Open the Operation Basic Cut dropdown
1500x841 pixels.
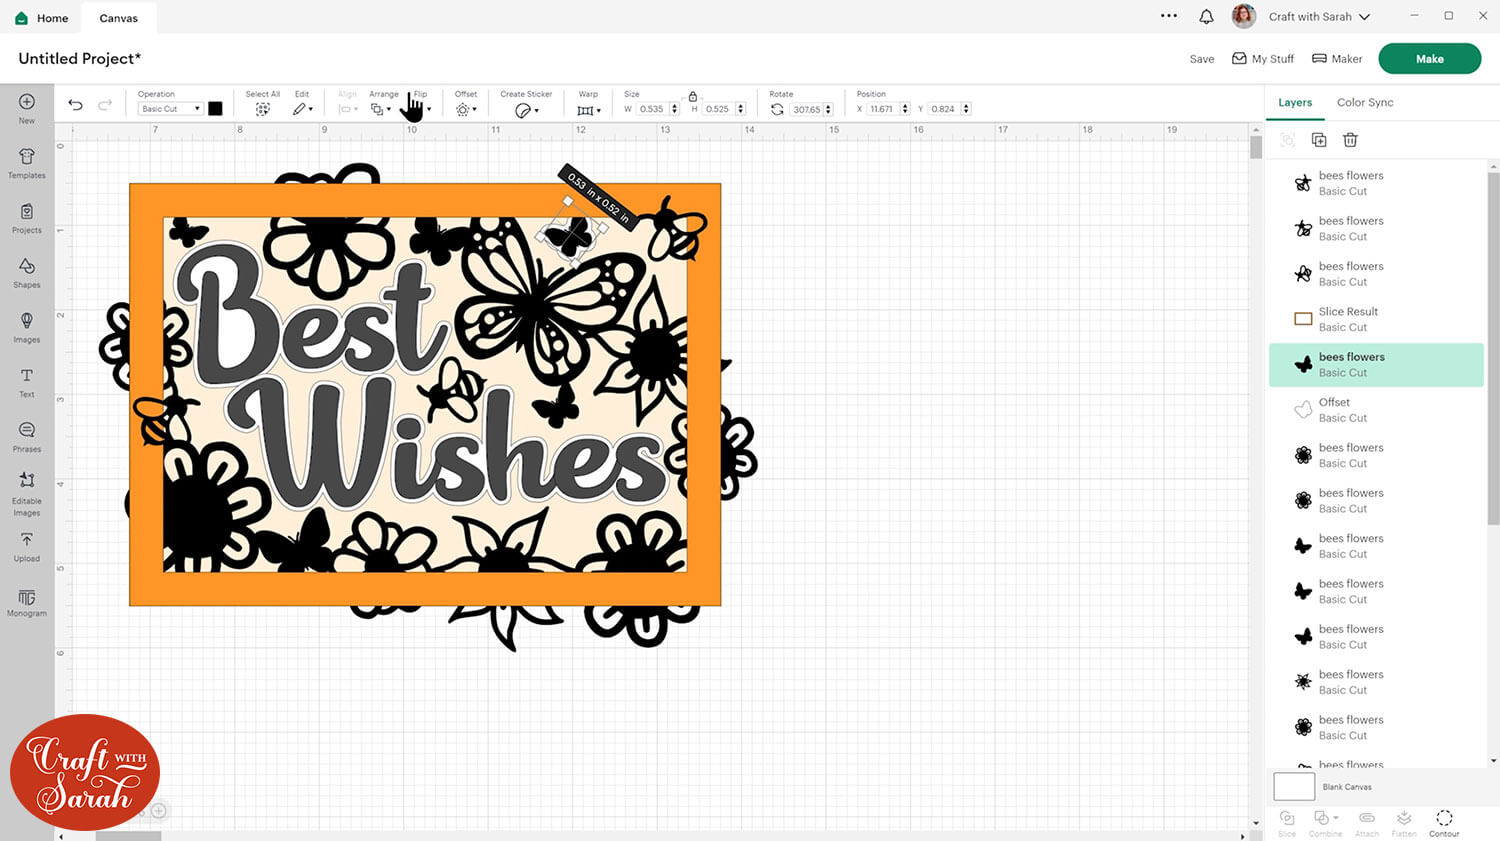click(170, 109)
